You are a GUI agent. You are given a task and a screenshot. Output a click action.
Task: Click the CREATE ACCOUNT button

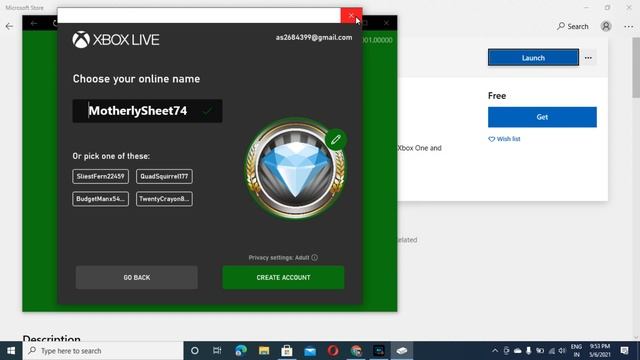point(283,278)
